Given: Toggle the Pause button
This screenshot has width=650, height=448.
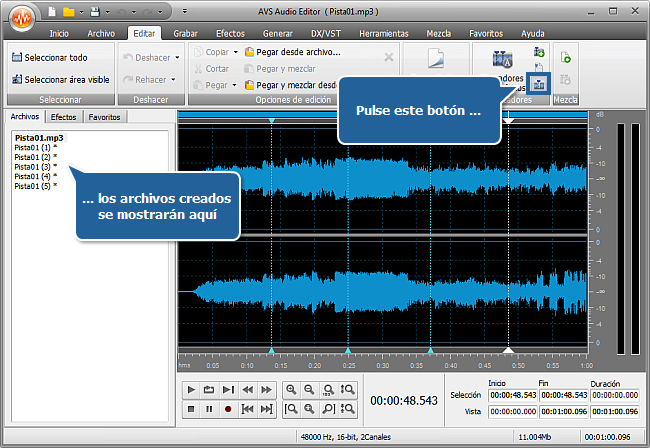Looking at the screenshot, I should 209,409.
